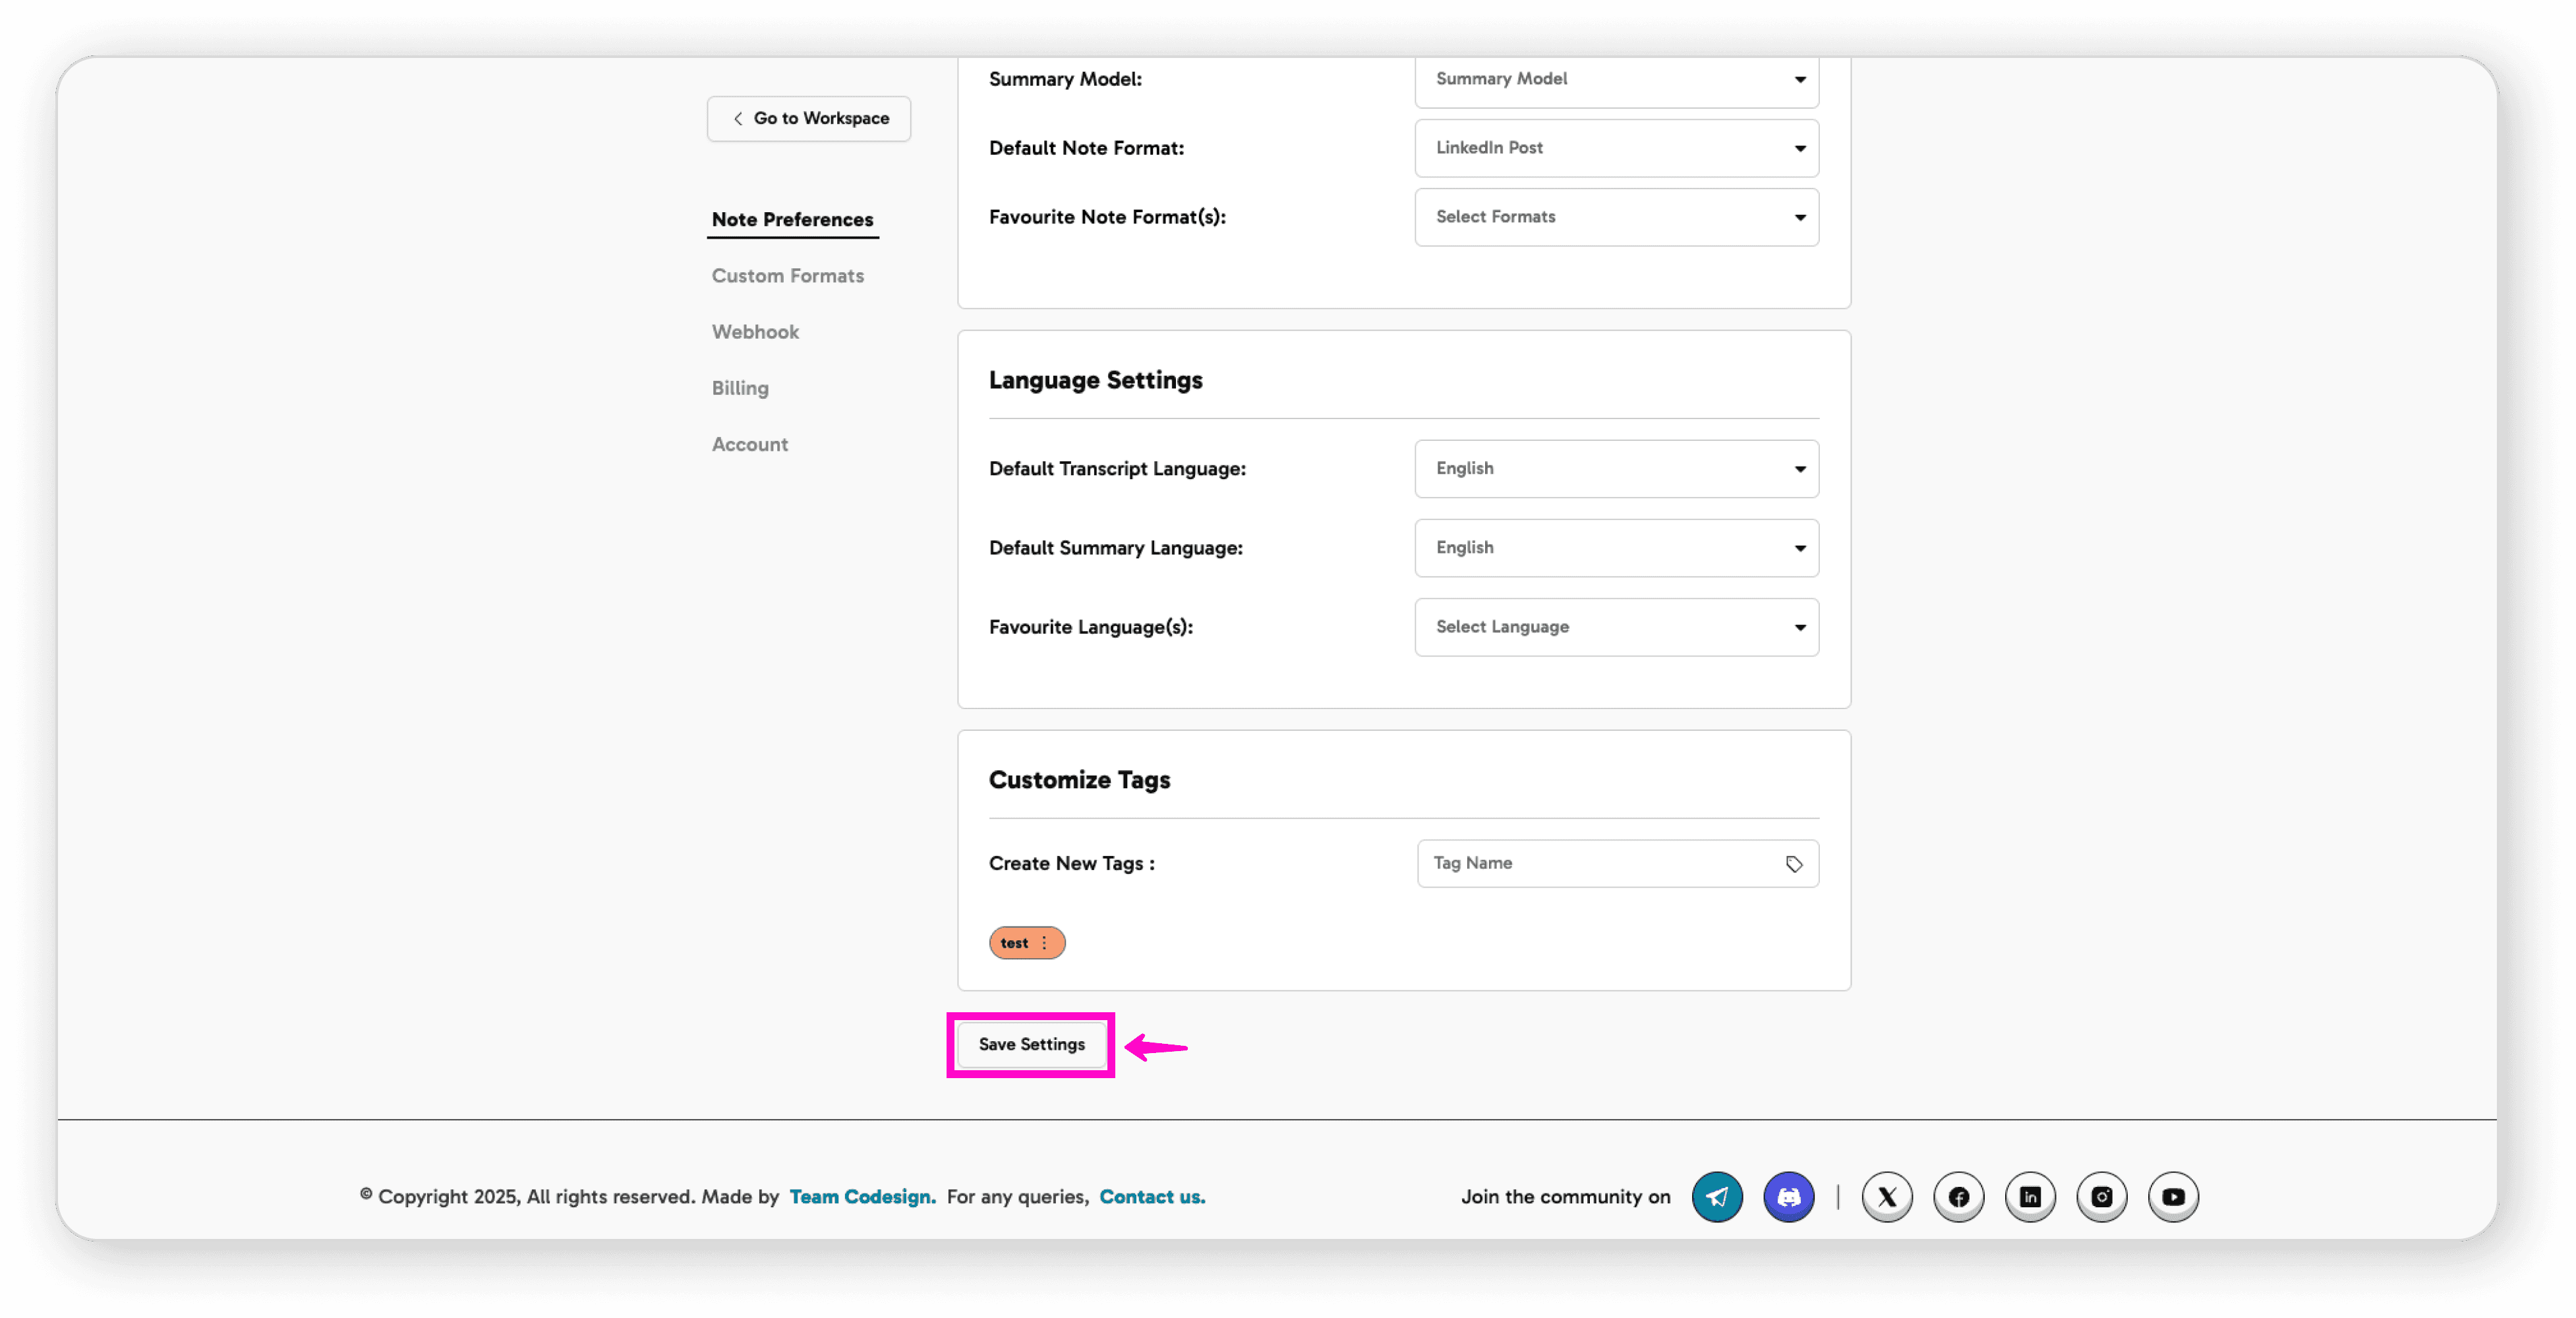Expand the Favourite Language(s) selector
The width and height of the screenshot is (2576, 1318).
pos(1616,627)
